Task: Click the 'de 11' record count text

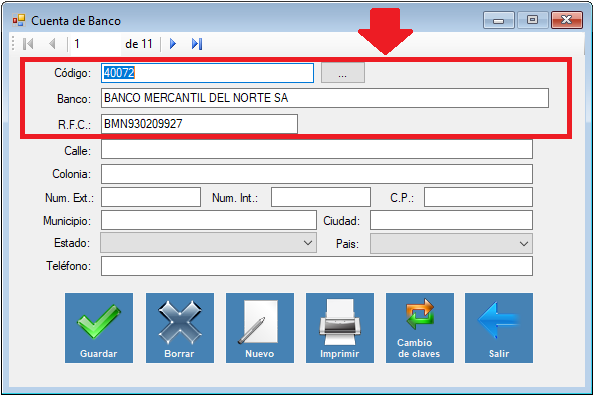Action: [139, 44]
